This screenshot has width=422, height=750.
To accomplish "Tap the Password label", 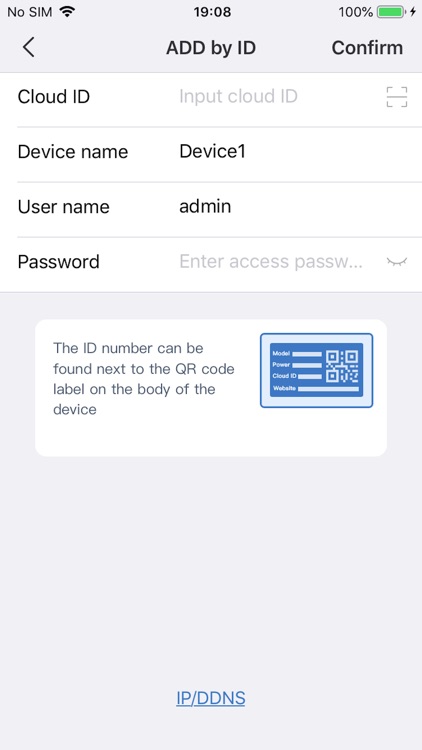I will point(58,262).
